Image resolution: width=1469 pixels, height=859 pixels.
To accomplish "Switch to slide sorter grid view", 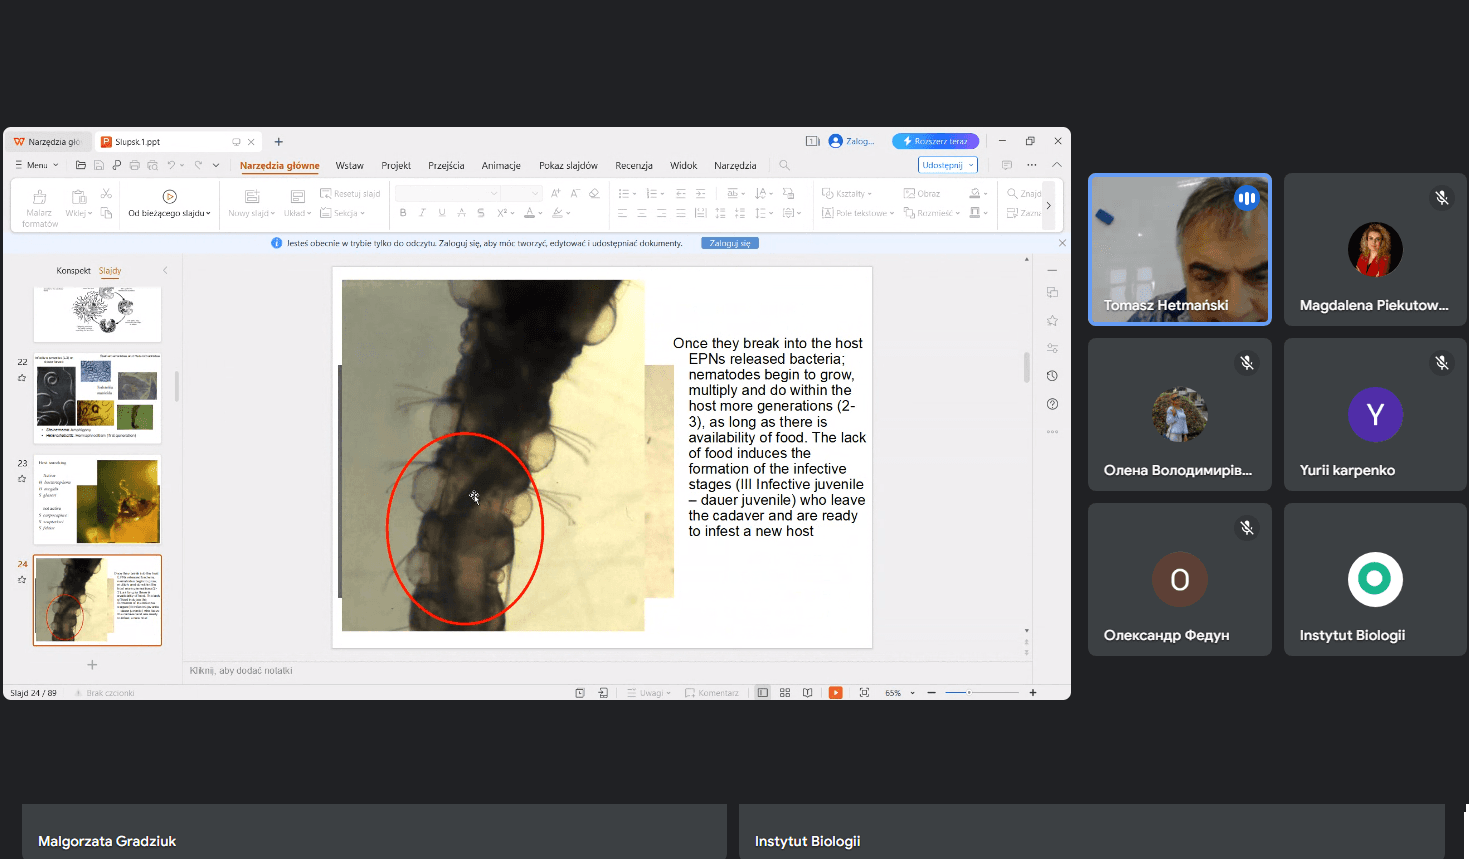I will [x=785, y=692].
